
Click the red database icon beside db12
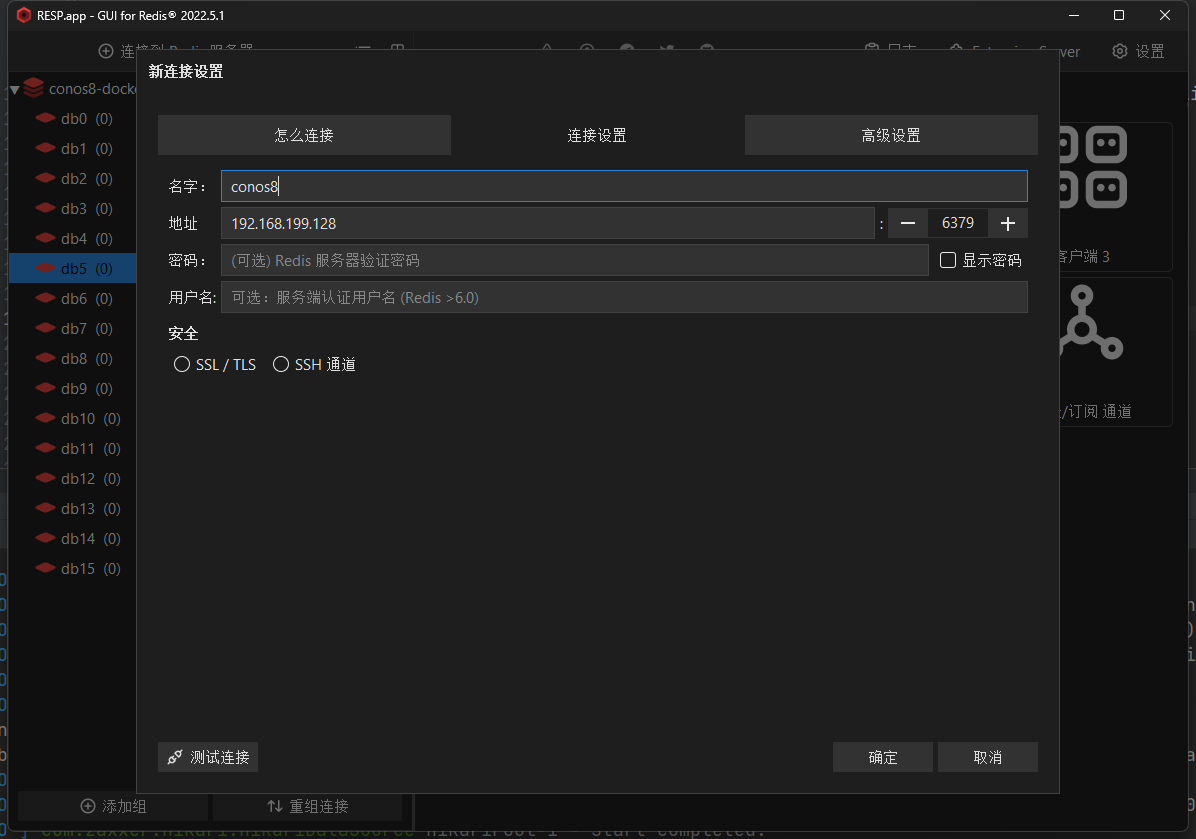coord(46,477)
